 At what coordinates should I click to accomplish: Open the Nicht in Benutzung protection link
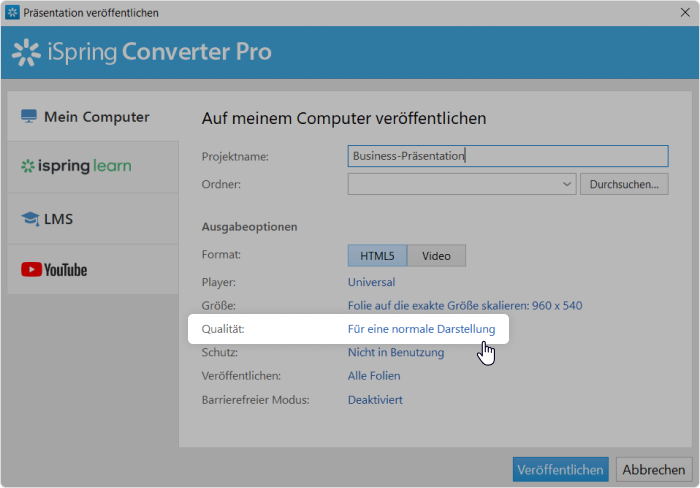pos(396,352)
